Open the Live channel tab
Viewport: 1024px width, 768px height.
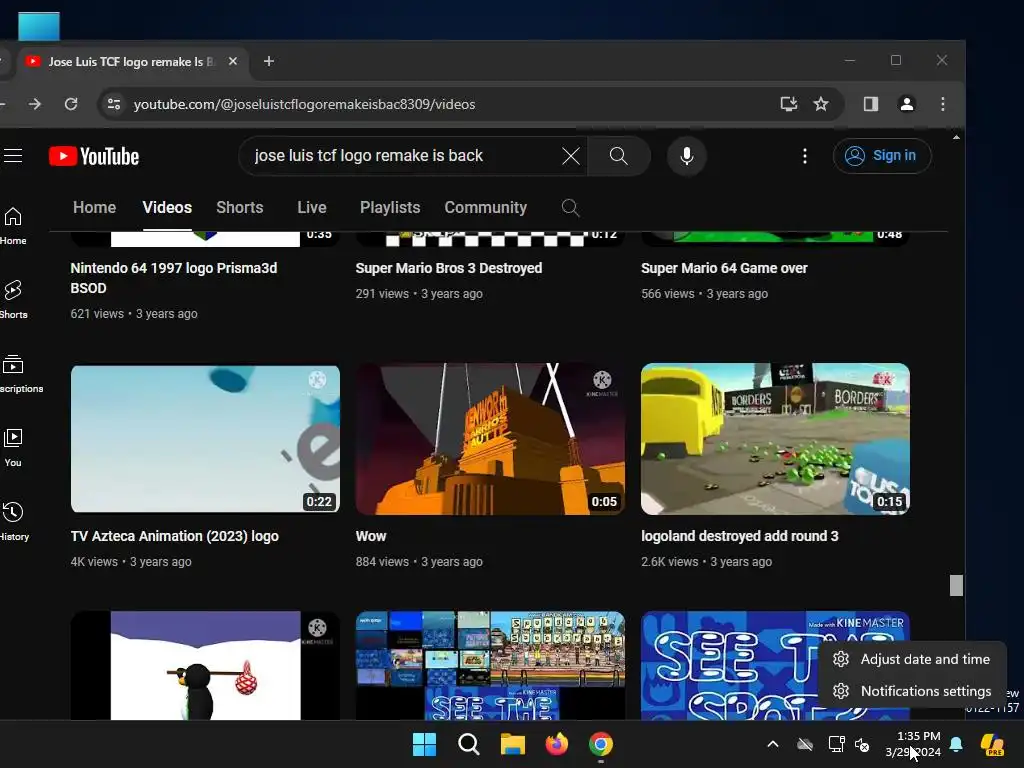(x=312, y=208)
